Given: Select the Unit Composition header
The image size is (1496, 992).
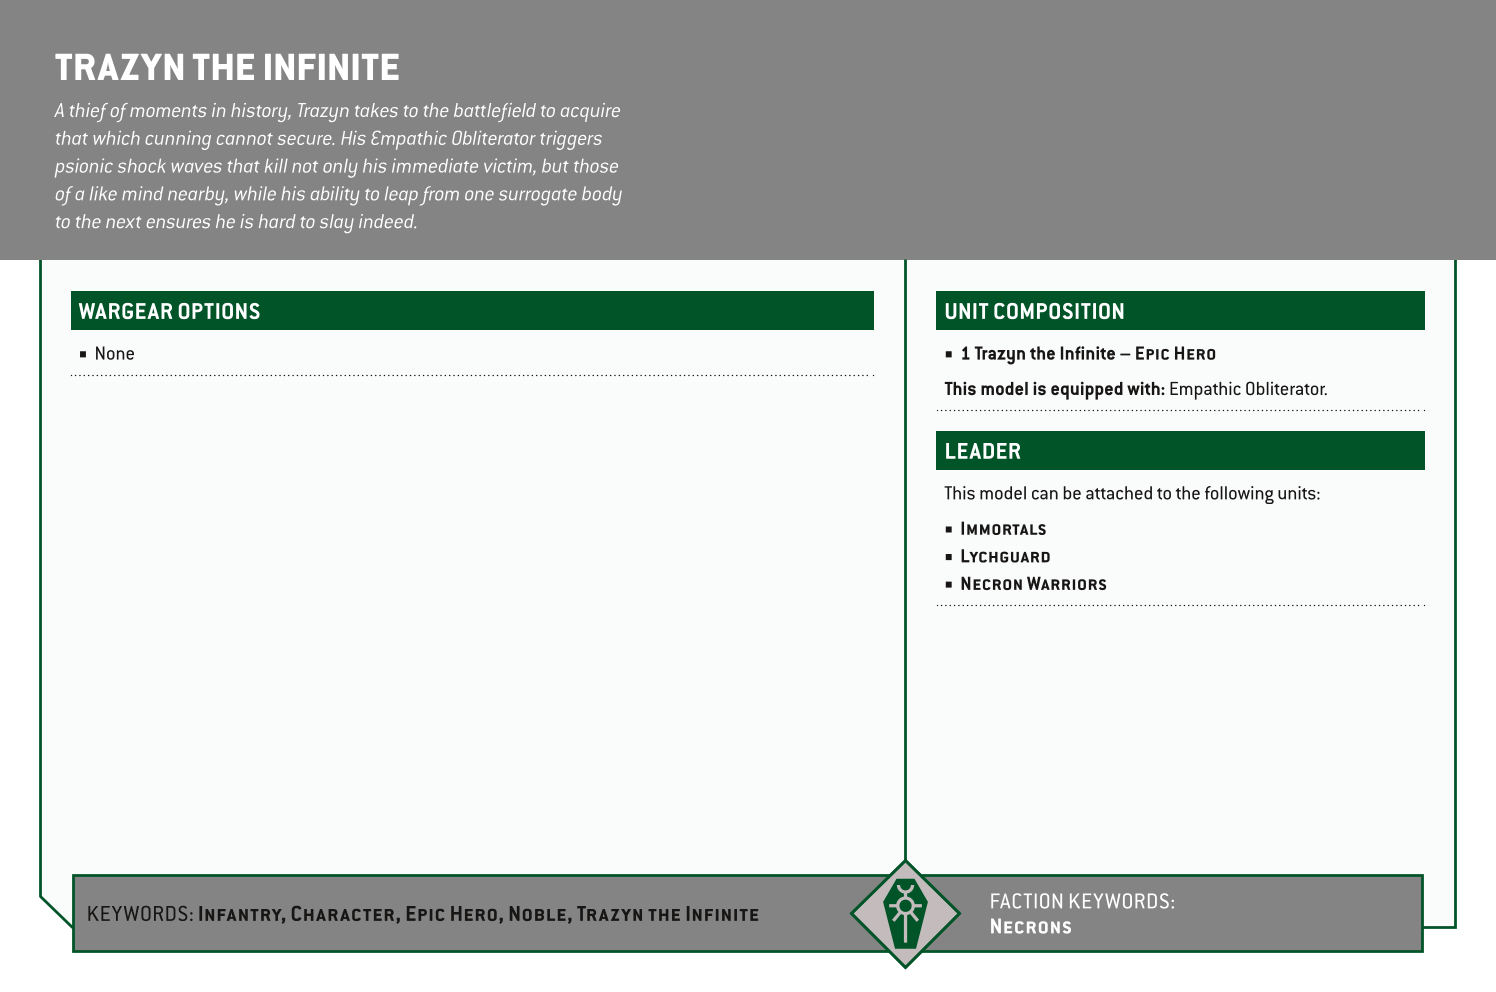Looking at the screenshot, I should coord(1034,311).
